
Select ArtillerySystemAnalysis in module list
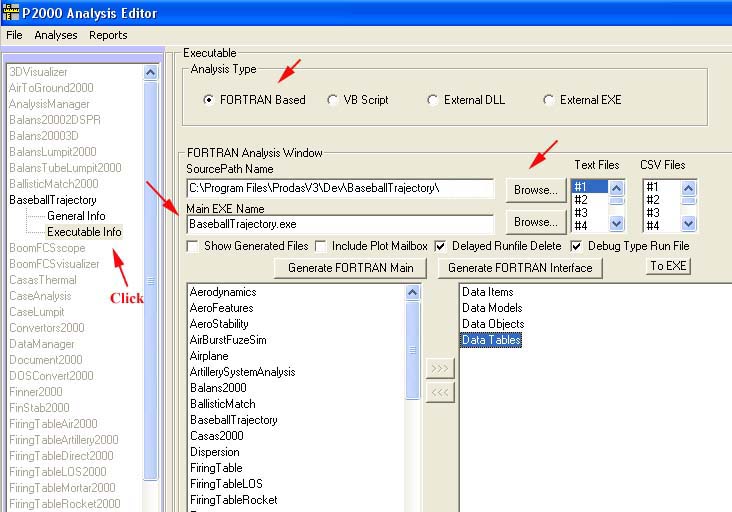click(242, 372)
